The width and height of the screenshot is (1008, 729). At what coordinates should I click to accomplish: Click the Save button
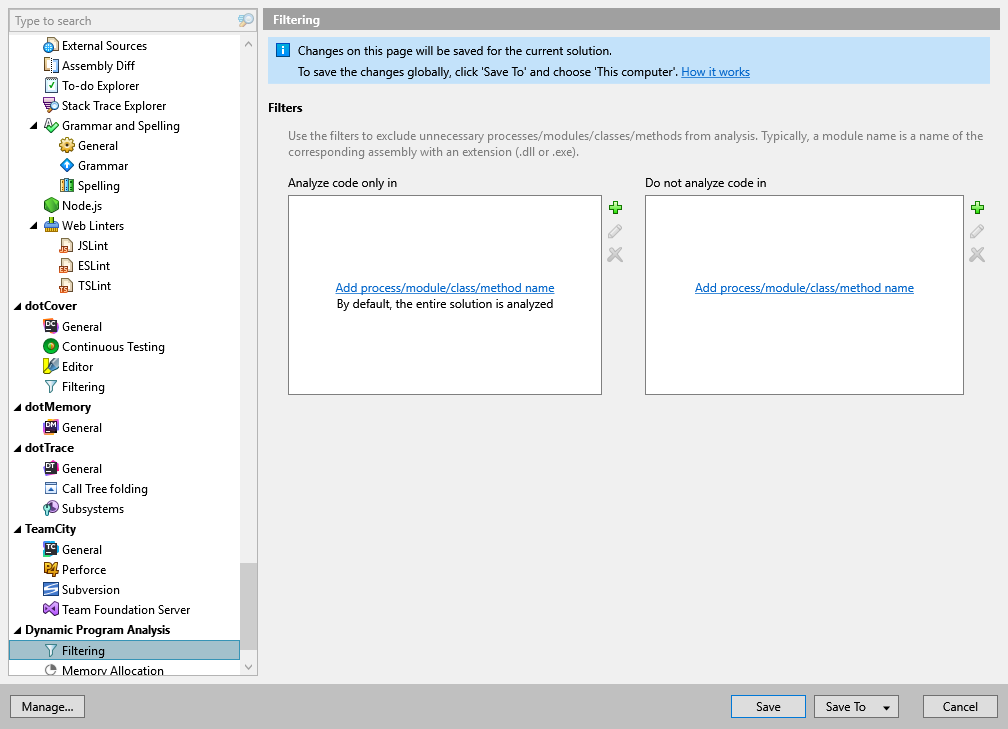767,706
